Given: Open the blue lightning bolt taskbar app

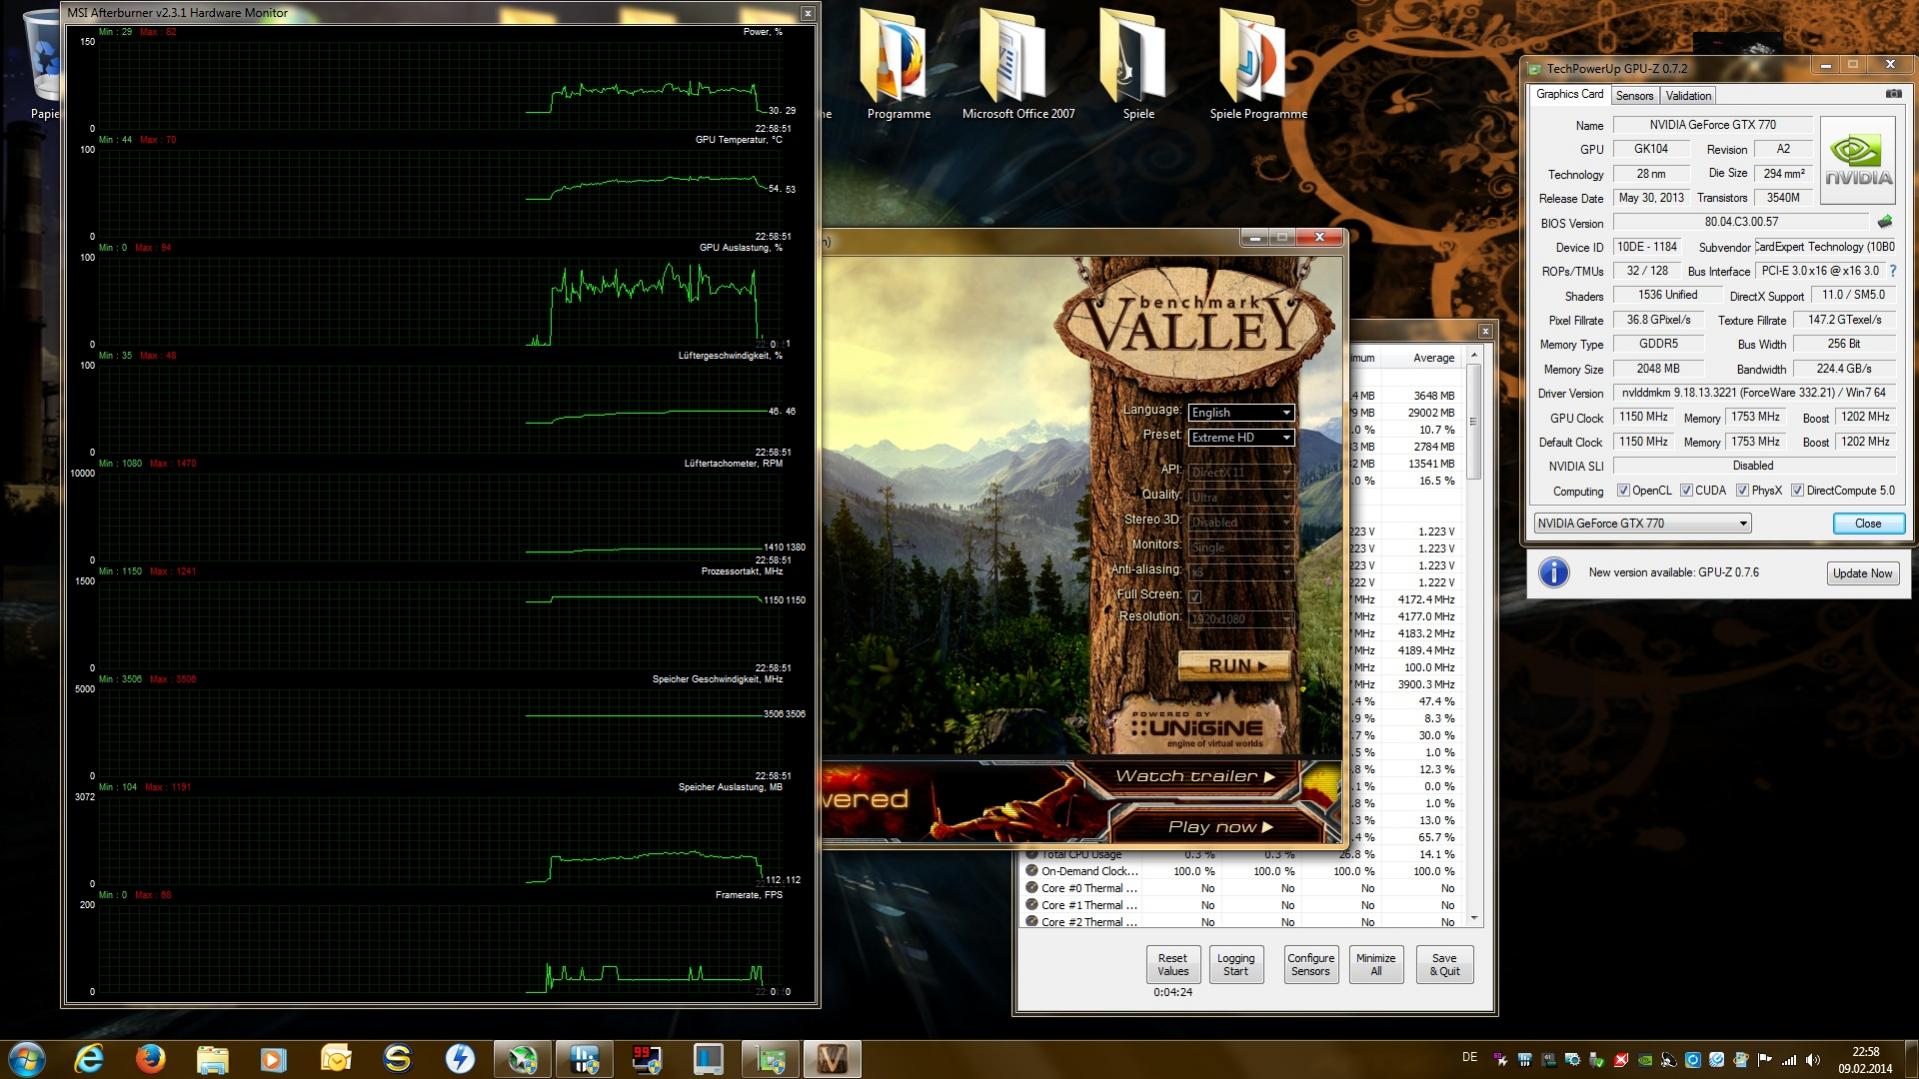Looking at the screenshot, I should point(460,1058).
